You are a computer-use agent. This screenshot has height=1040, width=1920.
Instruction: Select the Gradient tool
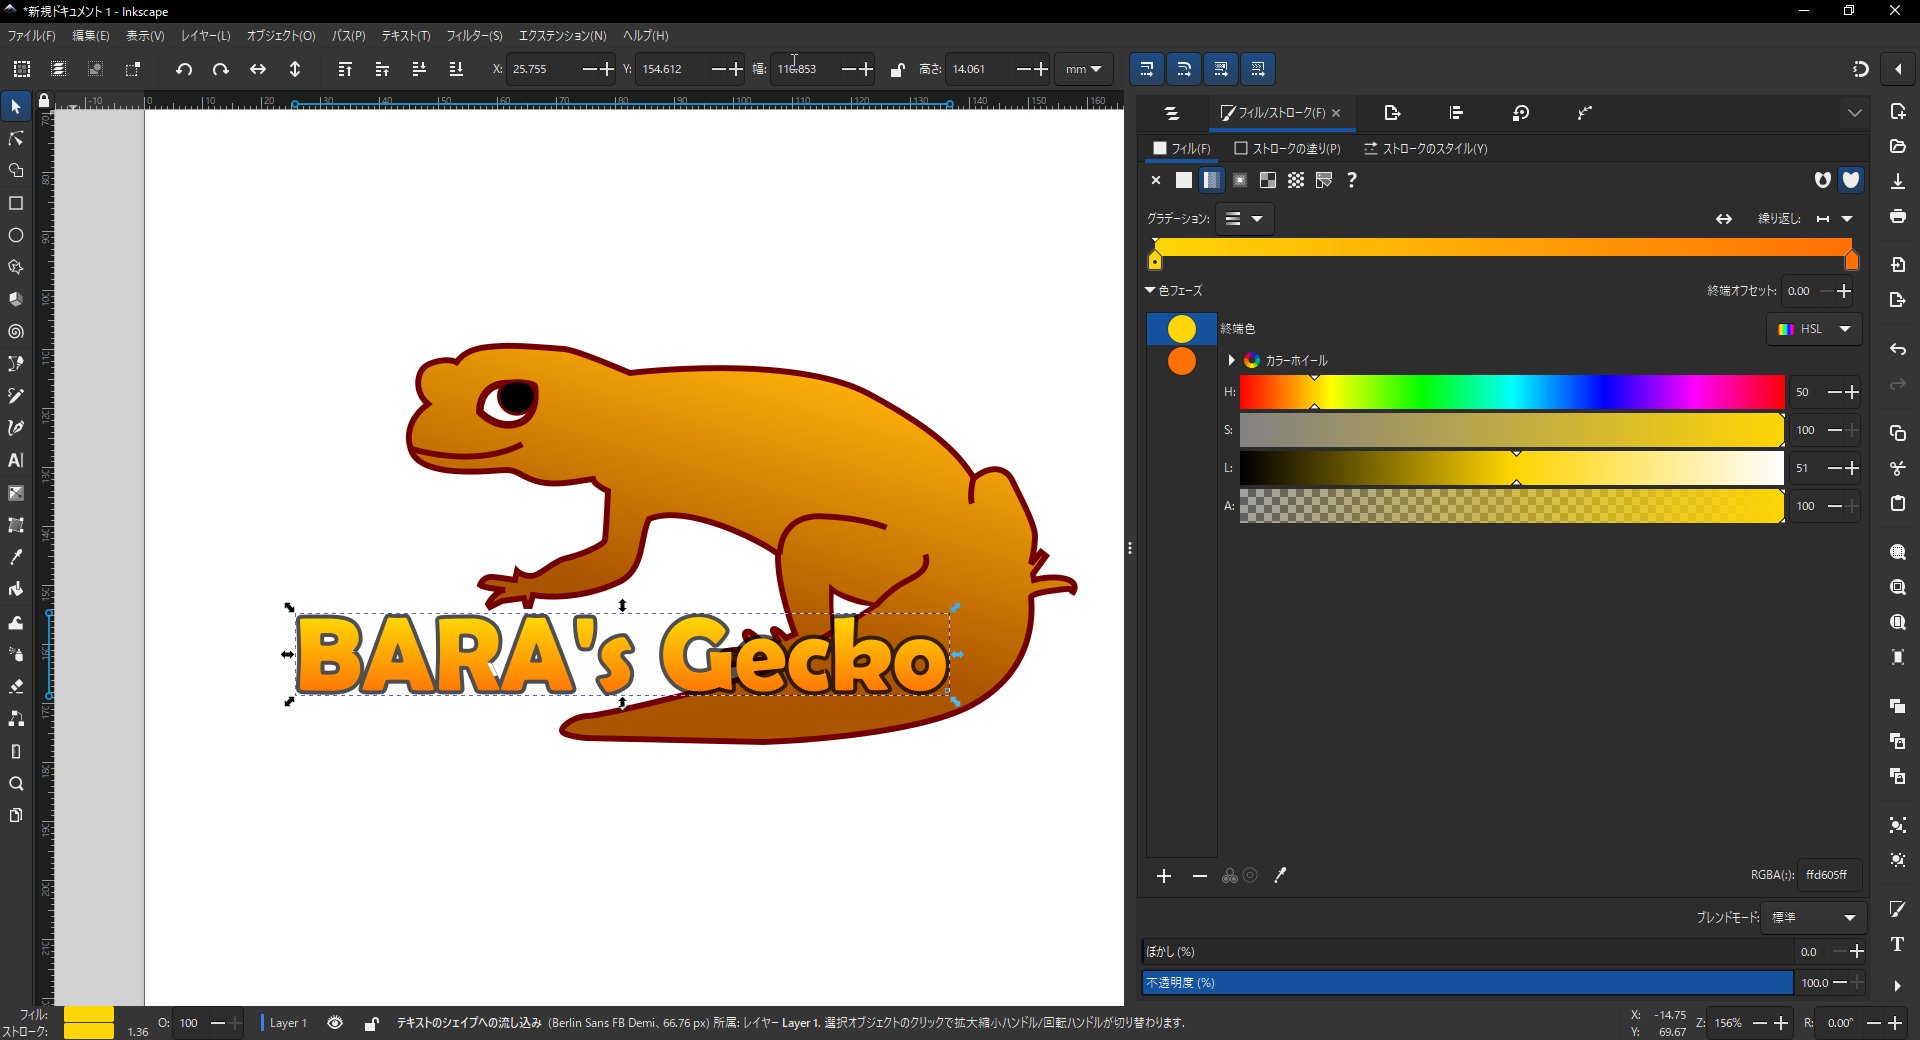pos(16,493)
